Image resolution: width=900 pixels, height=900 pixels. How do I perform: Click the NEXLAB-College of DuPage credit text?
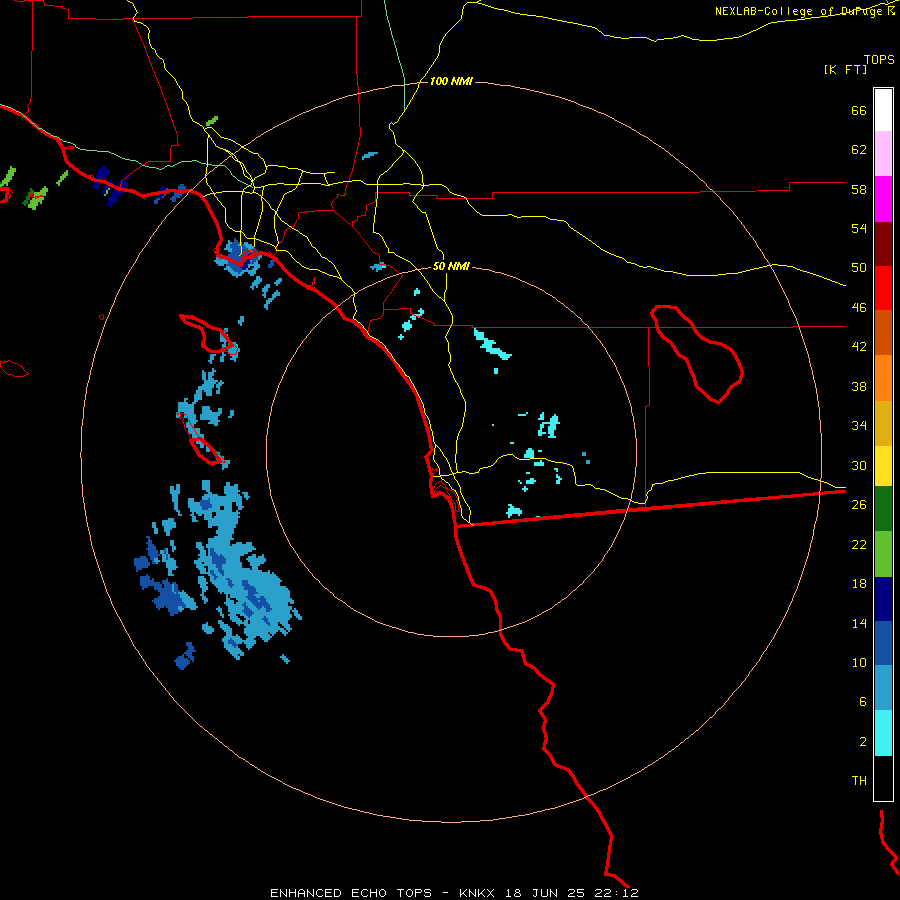798,11
